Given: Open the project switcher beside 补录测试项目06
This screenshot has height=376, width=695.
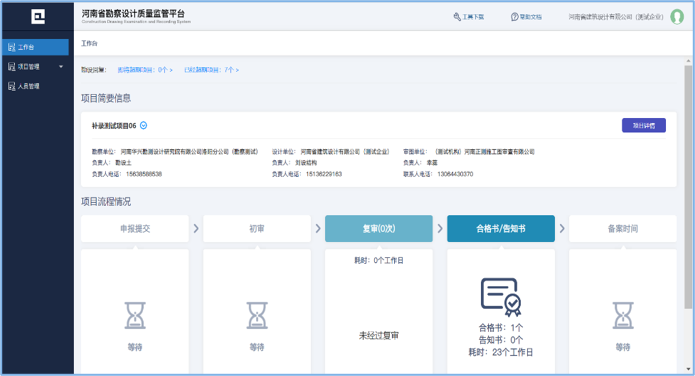Looking at the screenshot, I should point(144,125).
